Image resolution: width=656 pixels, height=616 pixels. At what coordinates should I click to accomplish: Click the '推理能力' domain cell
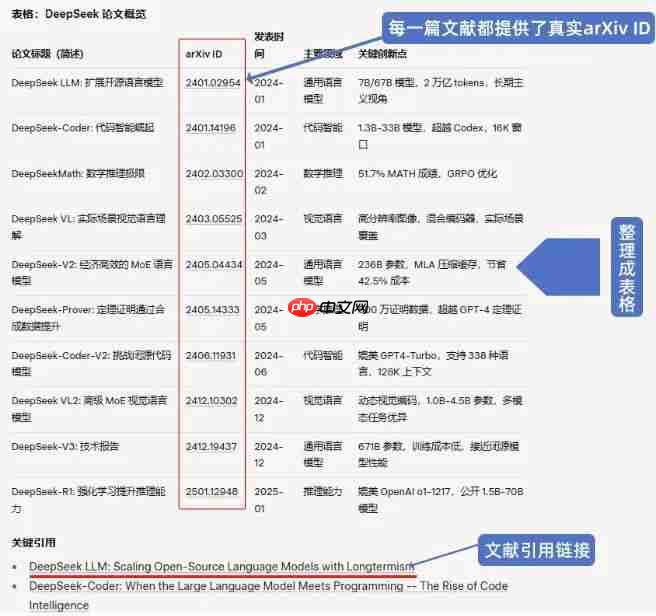point(323,492)
